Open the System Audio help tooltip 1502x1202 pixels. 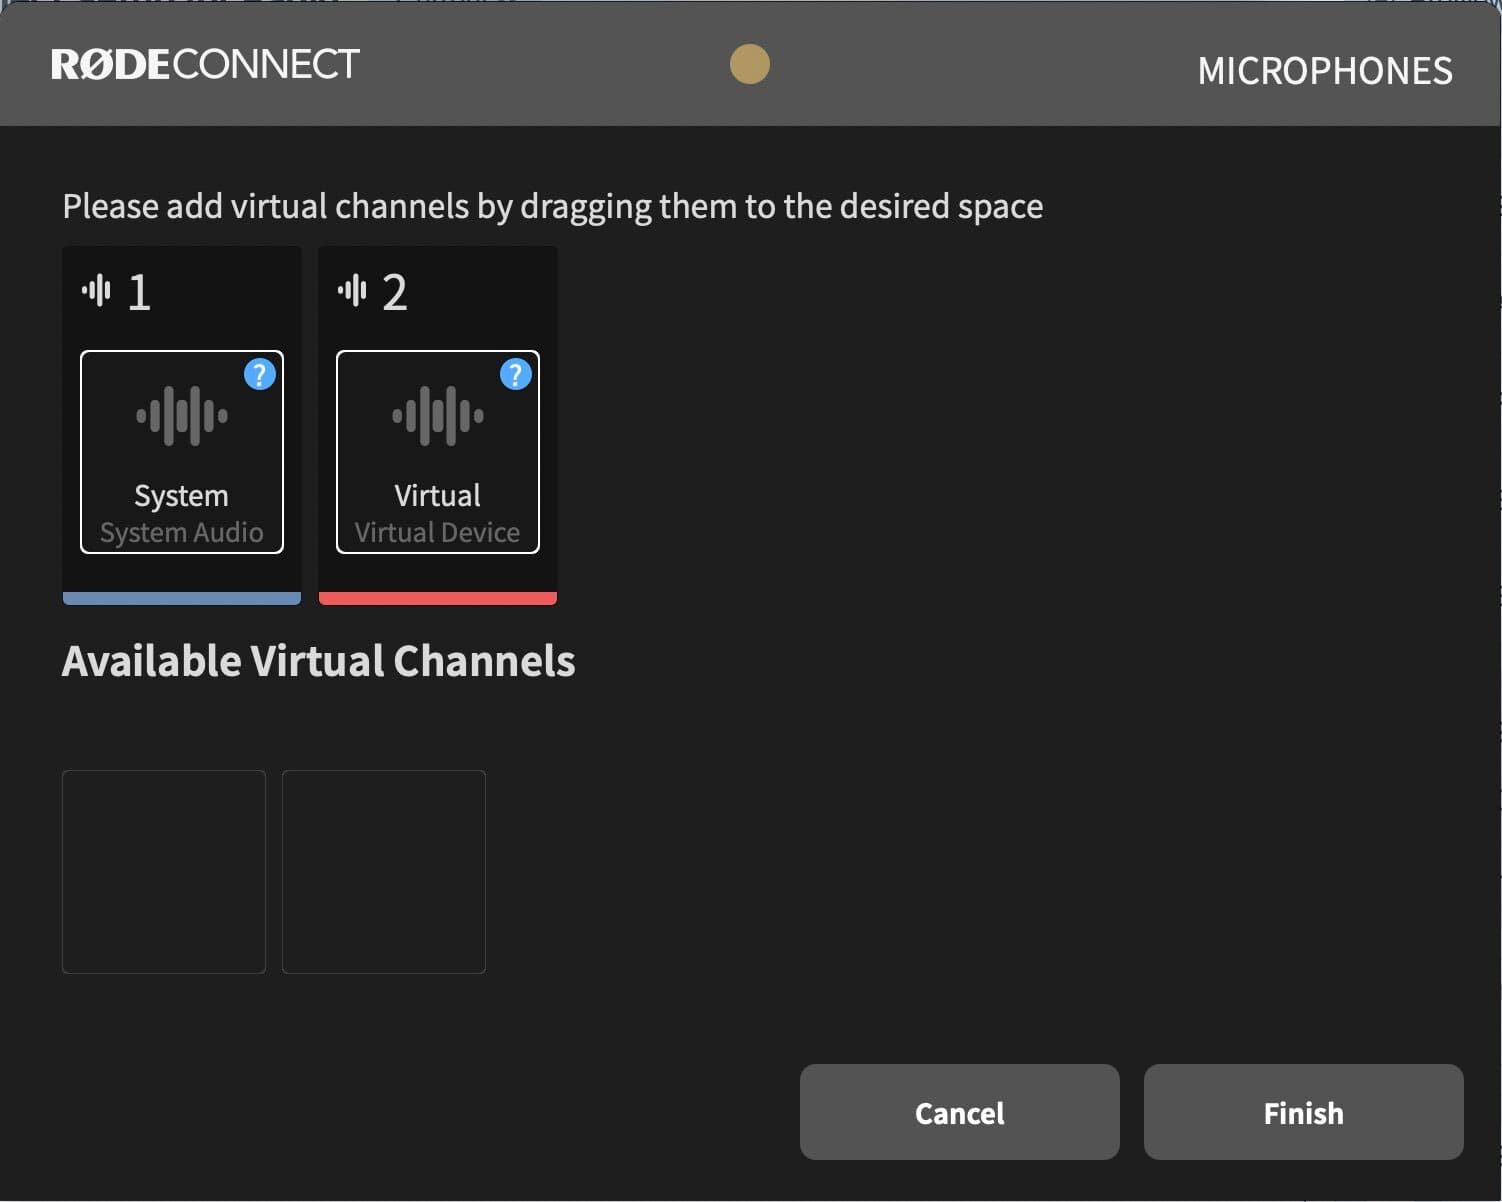click(x=259, y=375)
